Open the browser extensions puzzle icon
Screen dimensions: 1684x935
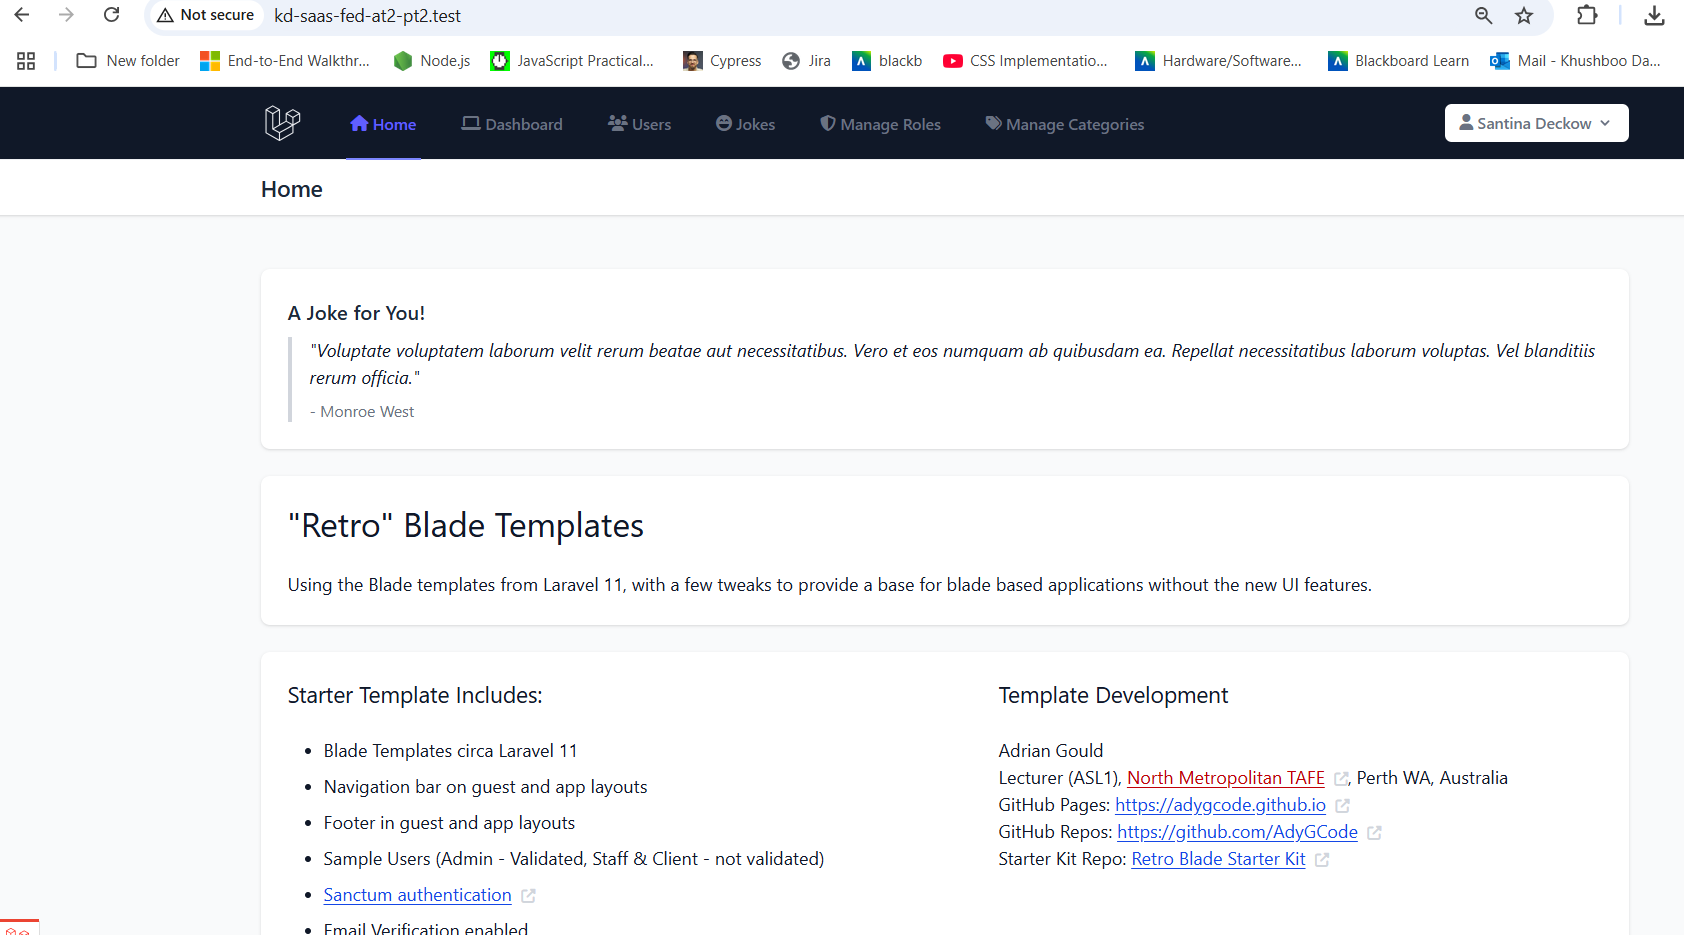coord(1586,15)
